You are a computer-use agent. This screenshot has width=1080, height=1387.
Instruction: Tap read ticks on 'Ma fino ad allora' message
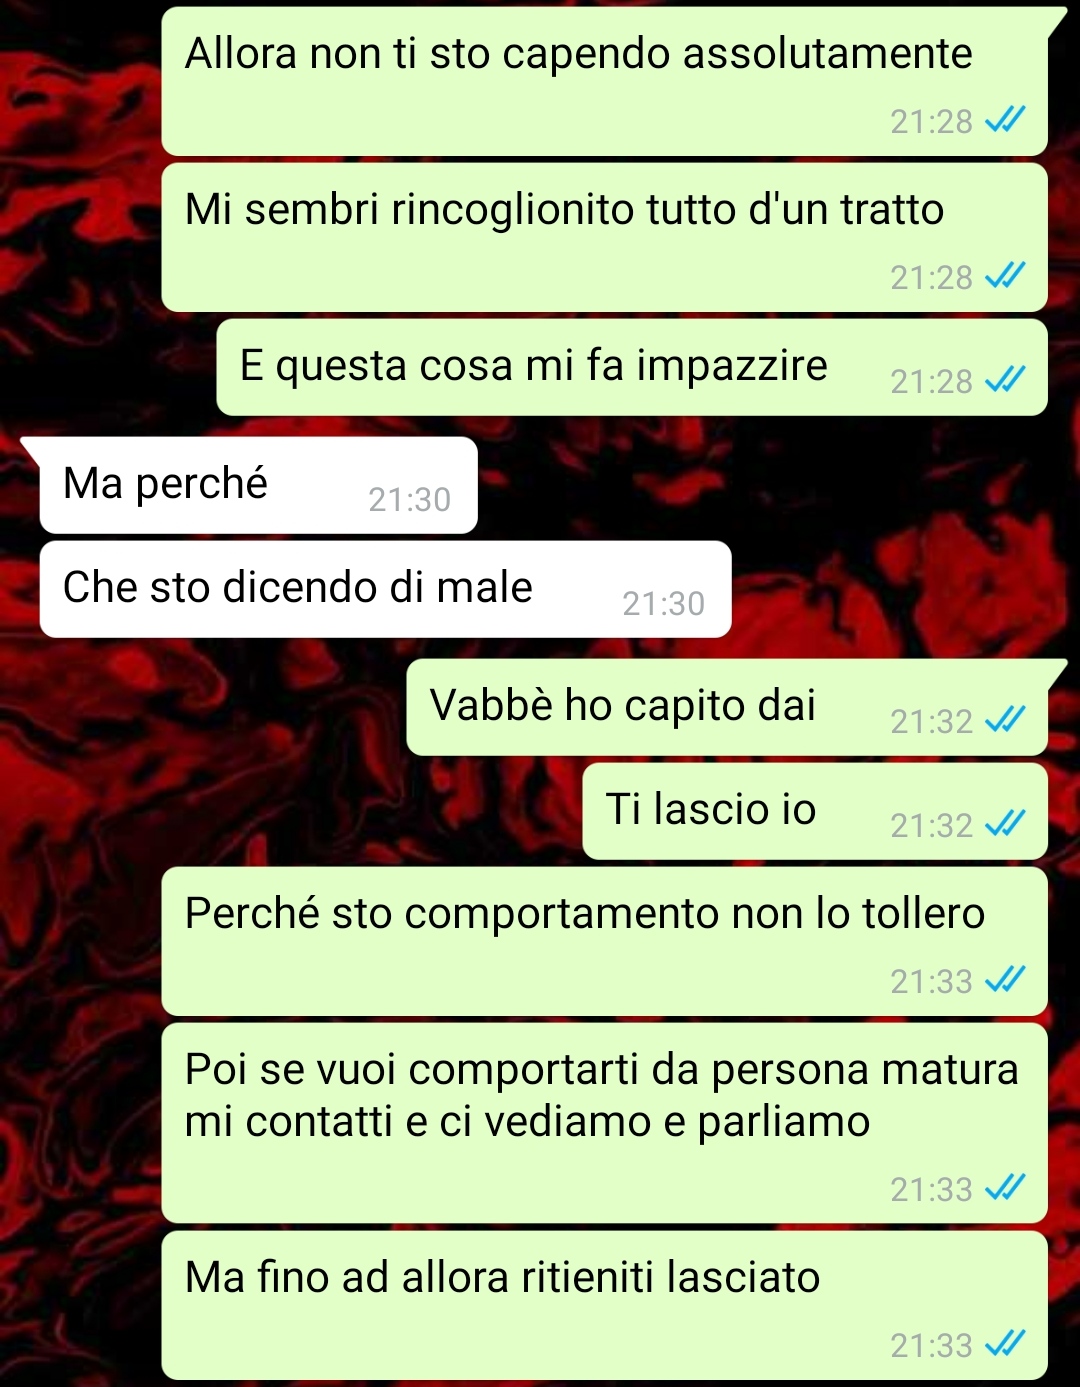(x=1005, y=1345)
